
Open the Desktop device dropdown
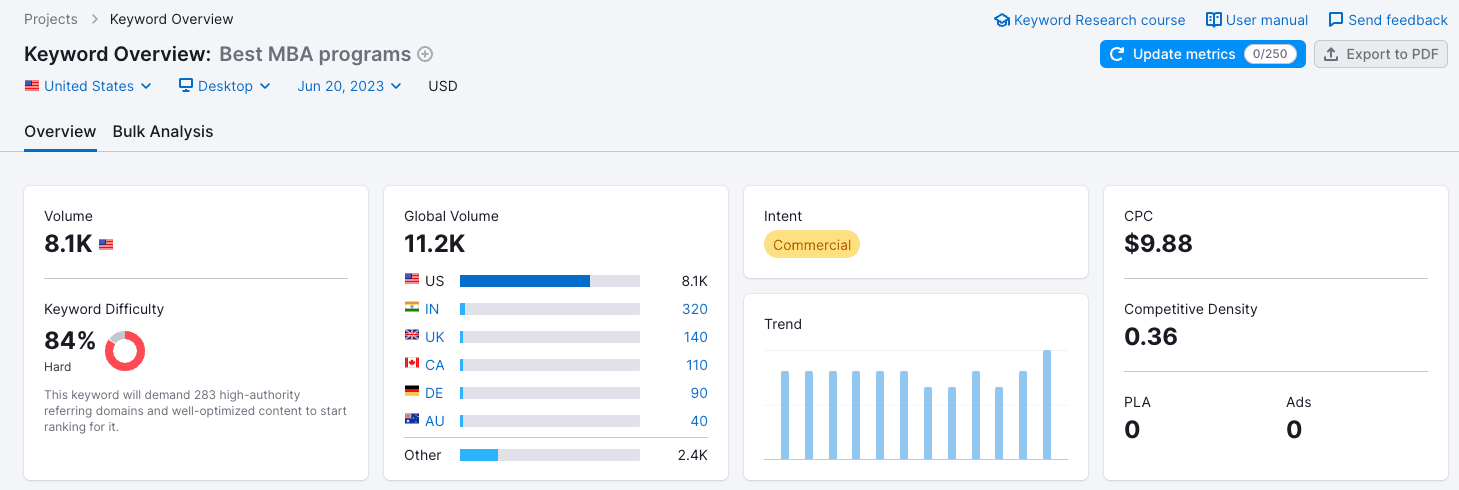(x=225, y=86)
